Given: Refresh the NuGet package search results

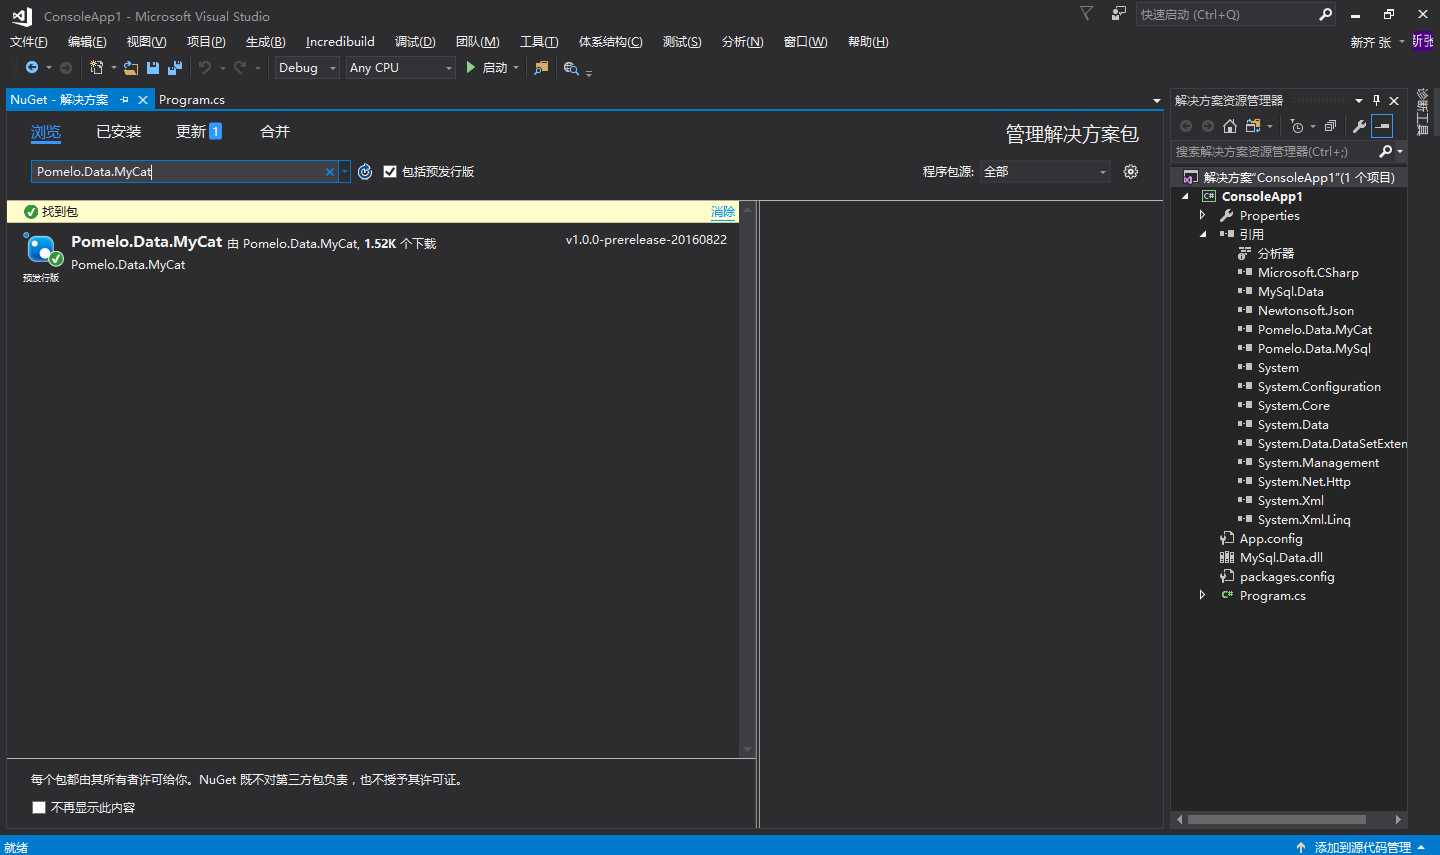Looking at the screenshot, I should tap(365, 172).
